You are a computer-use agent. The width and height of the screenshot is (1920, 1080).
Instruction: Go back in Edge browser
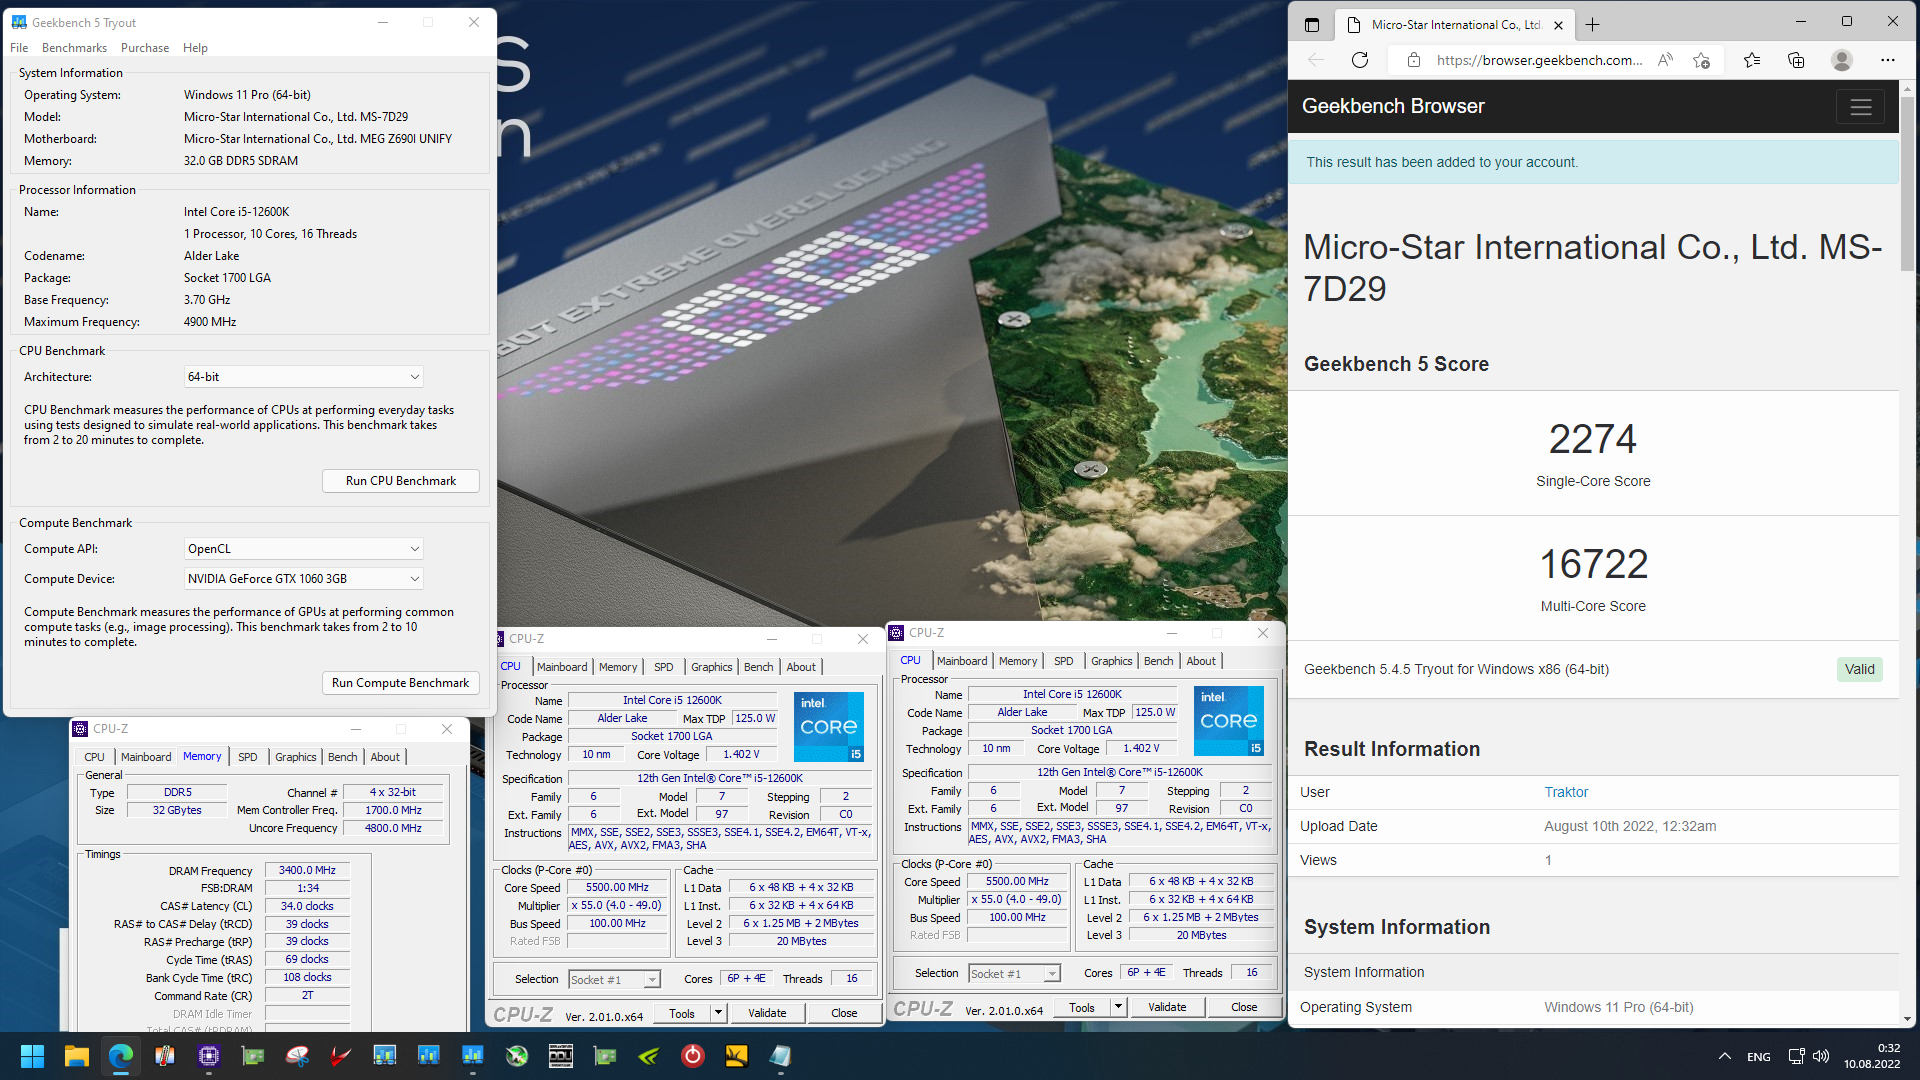coord(1316,60)
